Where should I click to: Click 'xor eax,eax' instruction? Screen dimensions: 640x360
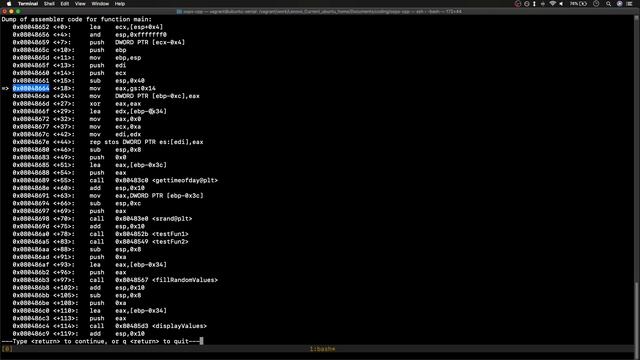click(115, 104)
